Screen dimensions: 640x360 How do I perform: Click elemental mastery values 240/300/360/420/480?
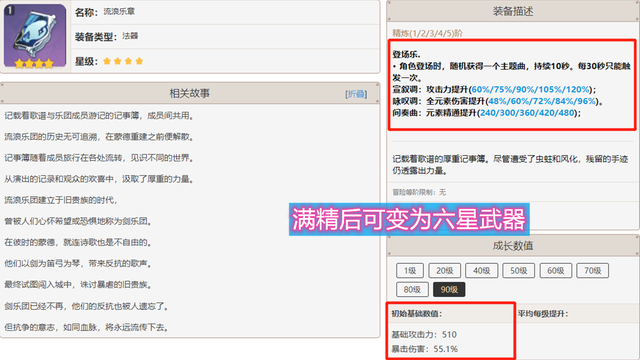coord(527,113)
